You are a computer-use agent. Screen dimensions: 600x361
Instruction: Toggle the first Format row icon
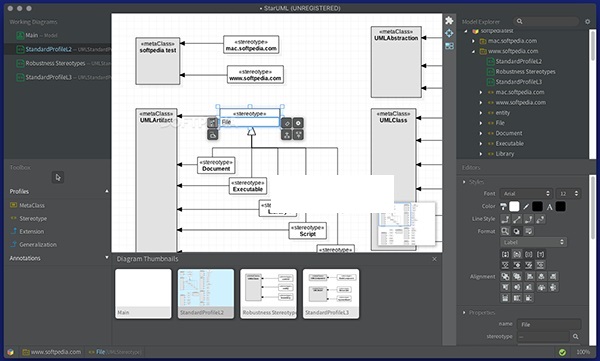[x=505, y=231]
